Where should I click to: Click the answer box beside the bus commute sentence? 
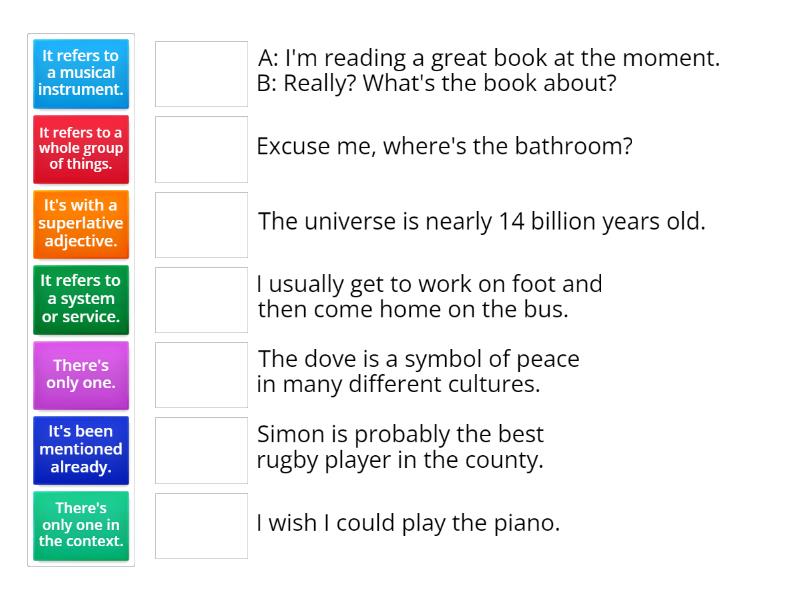(x=201, y=299)
